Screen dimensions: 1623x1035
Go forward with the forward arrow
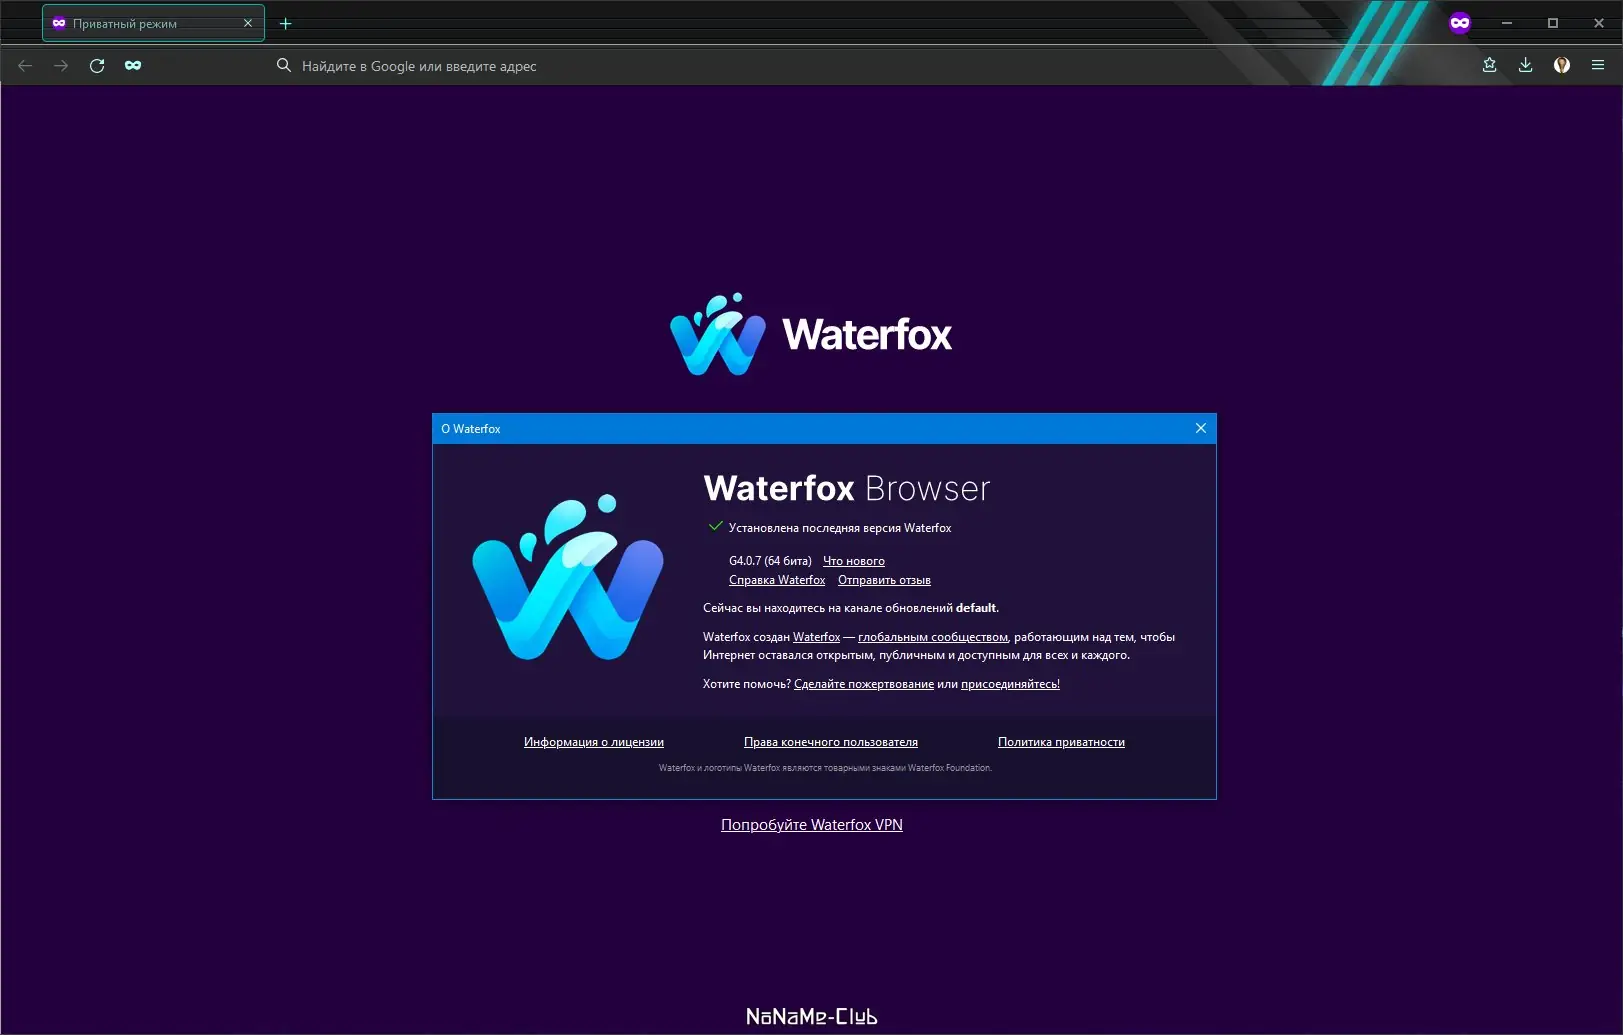[61, 66]
